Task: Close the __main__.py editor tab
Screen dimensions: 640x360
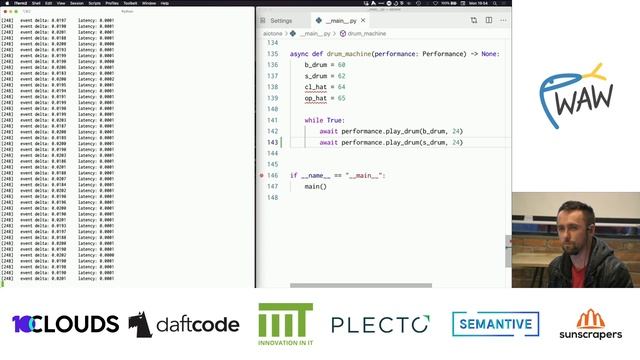Action: (363, 20)
